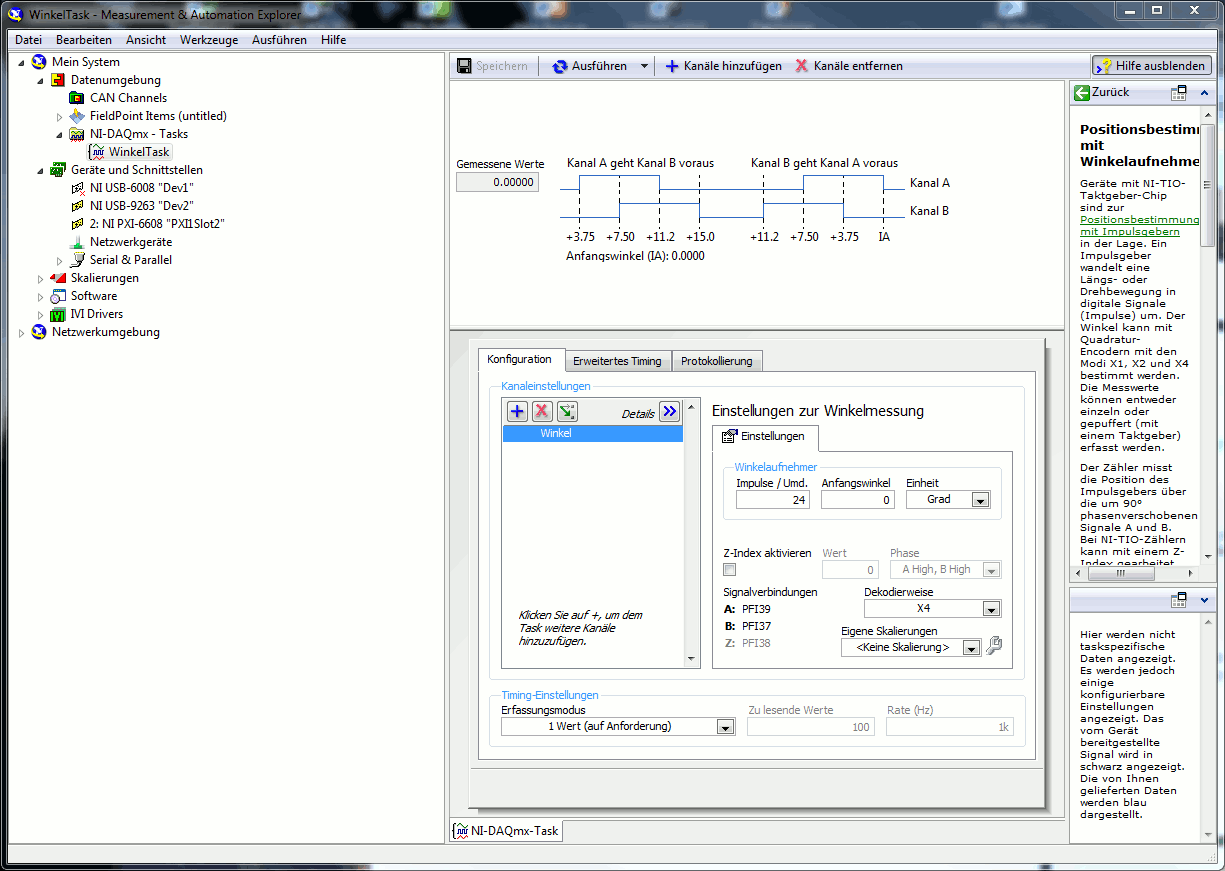Expand the Skalierungen tree node

pos(40,278)
